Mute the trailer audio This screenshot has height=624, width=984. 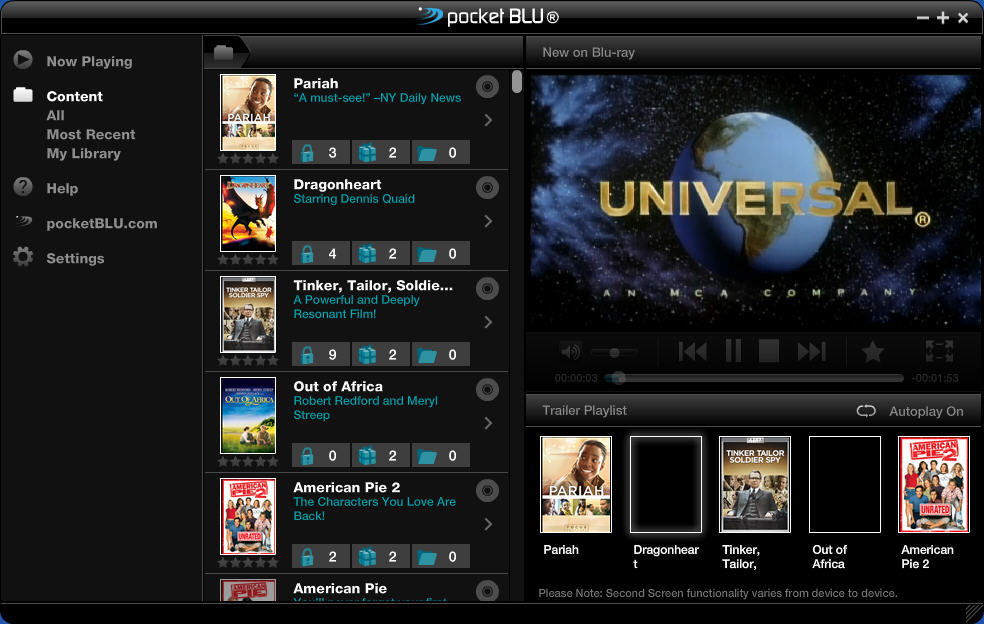pyautogui.click(x=569, y=351)
